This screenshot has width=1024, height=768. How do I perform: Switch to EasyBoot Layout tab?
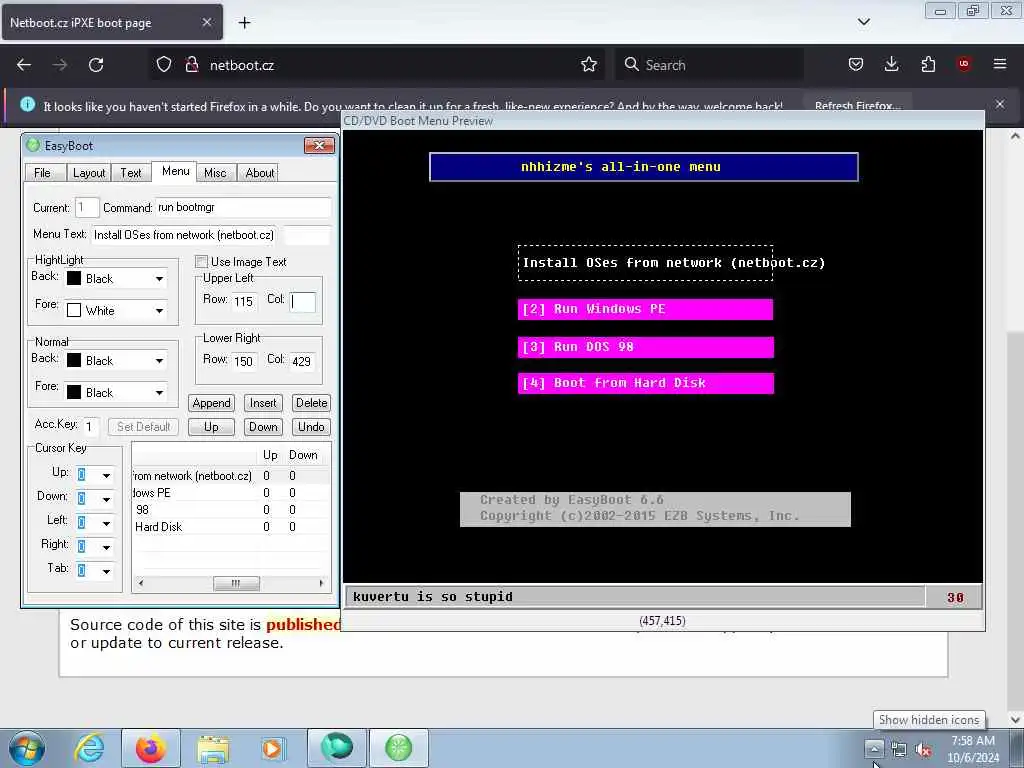pyautogui.click(x=89, y=172)
